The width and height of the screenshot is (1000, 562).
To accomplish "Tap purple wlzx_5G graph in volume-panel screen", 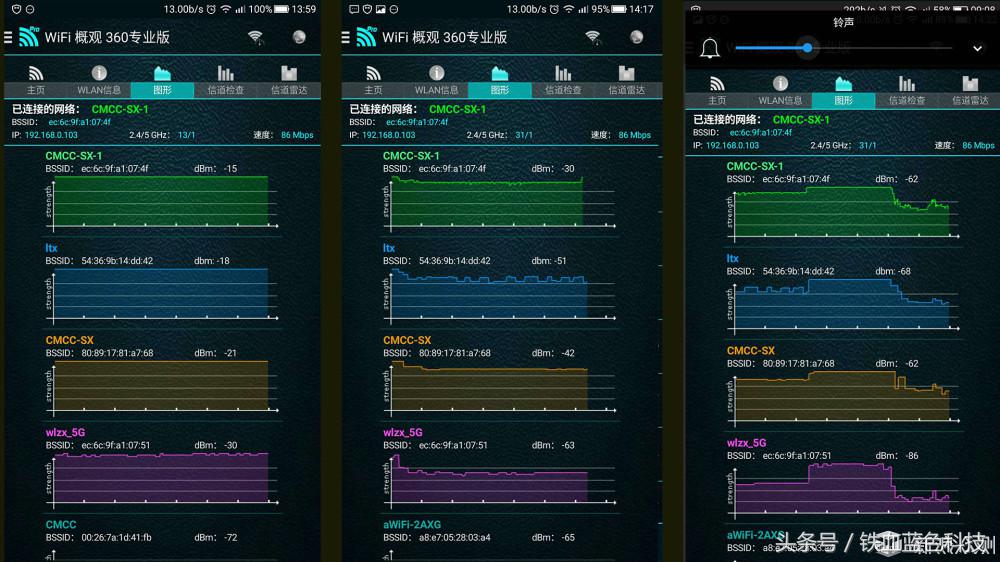I will pyautogui.click(x=843, y=489).
